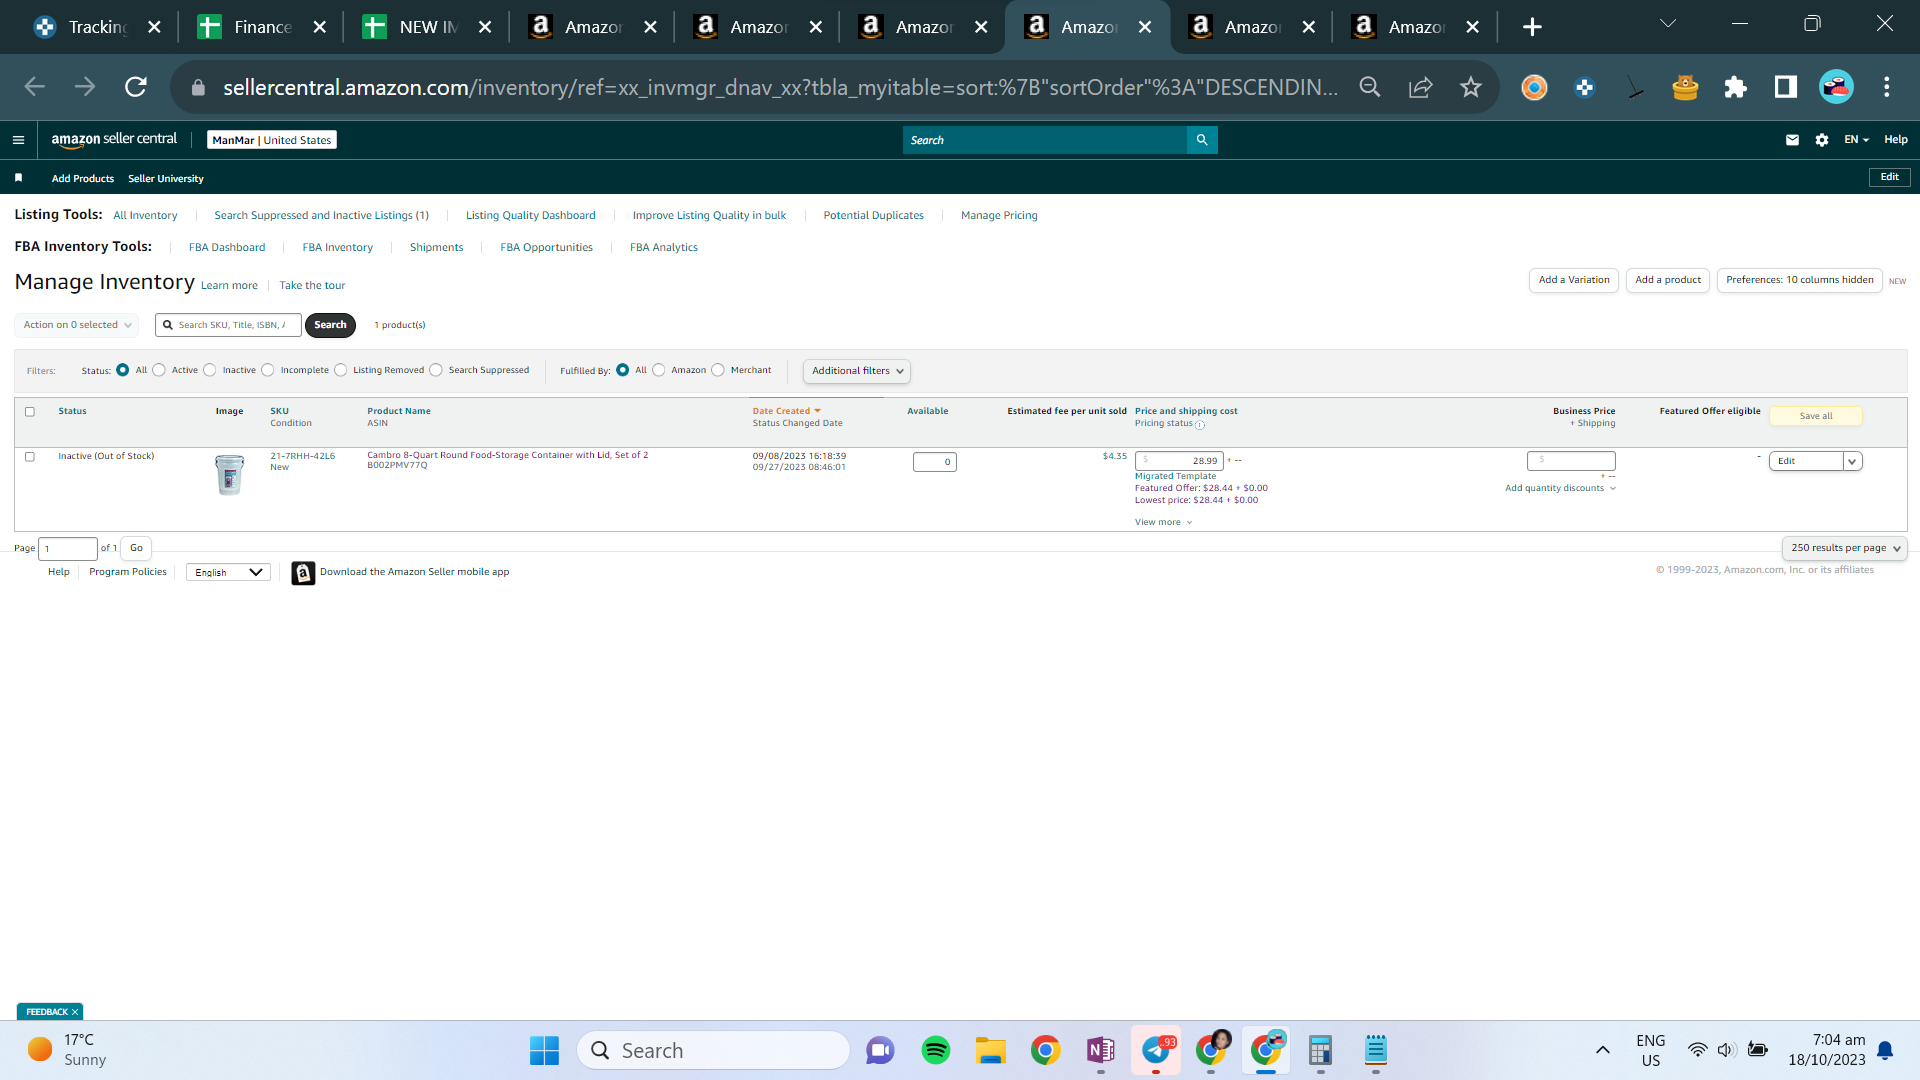1920x1080 pixels.
Task: Open the Cambro 8-Quart product name link
Action: tap(507, 455)
